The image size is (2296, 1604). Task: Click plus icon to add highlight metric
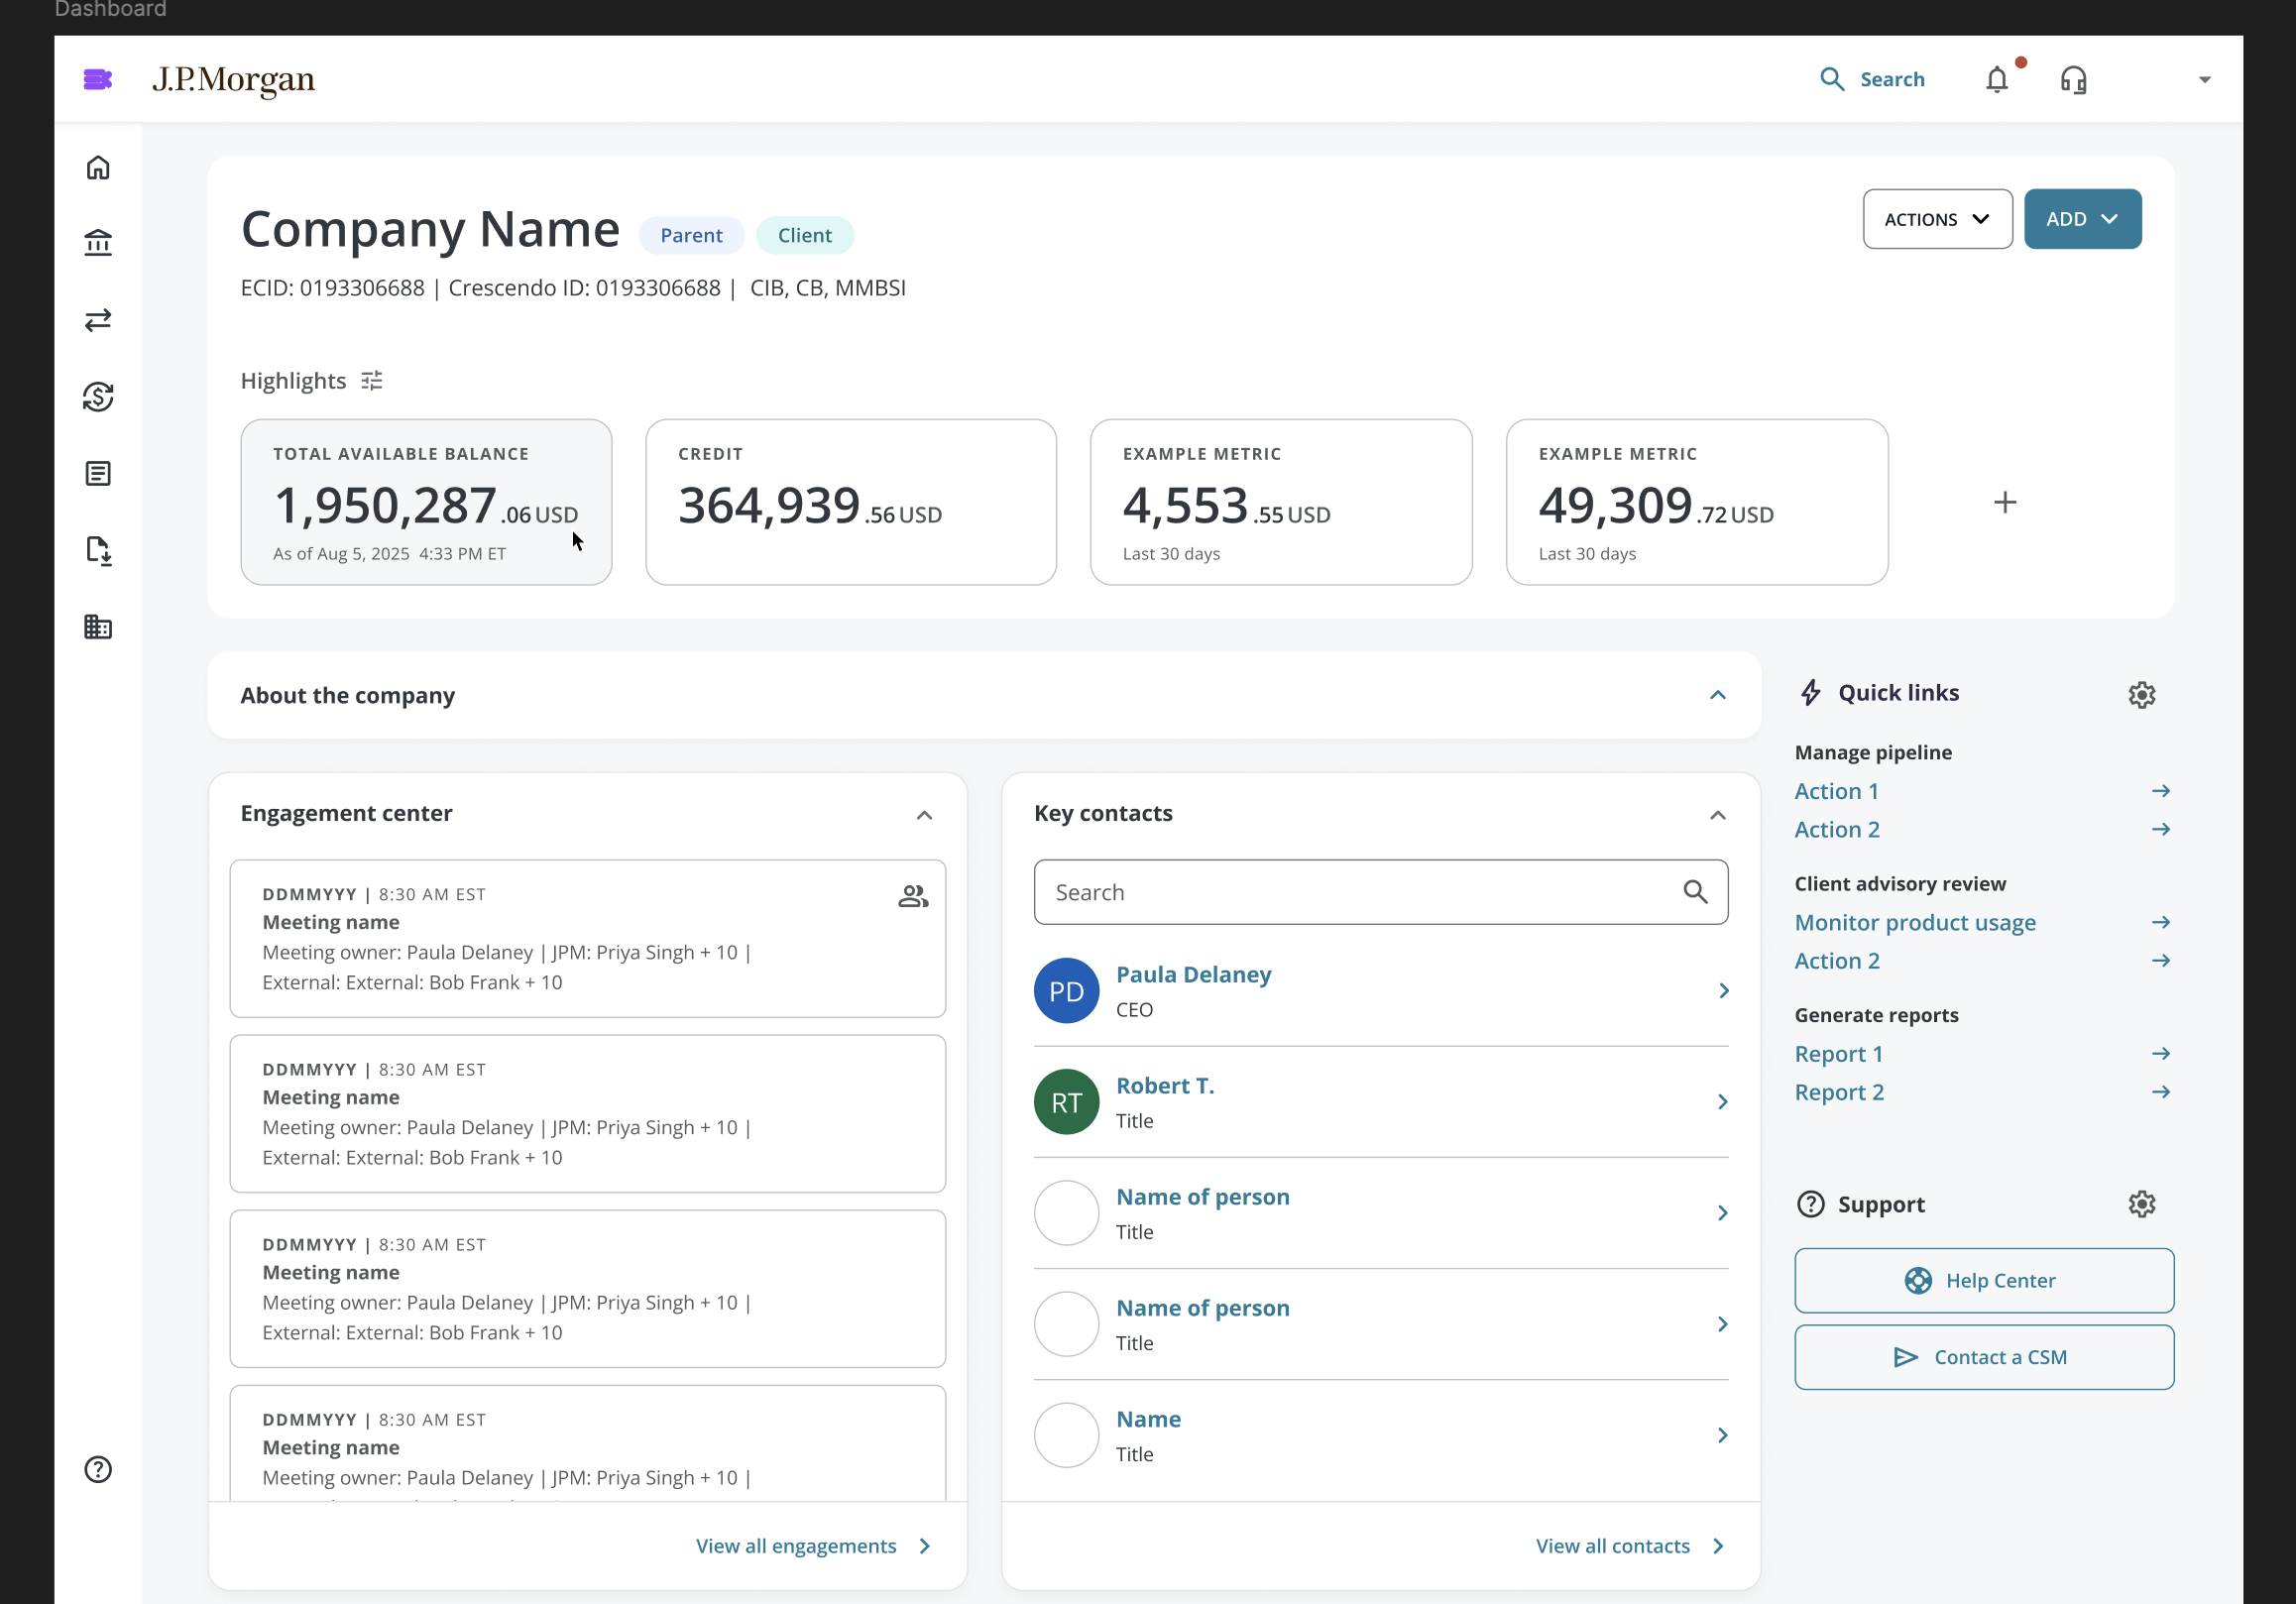tap(2004, 502)
